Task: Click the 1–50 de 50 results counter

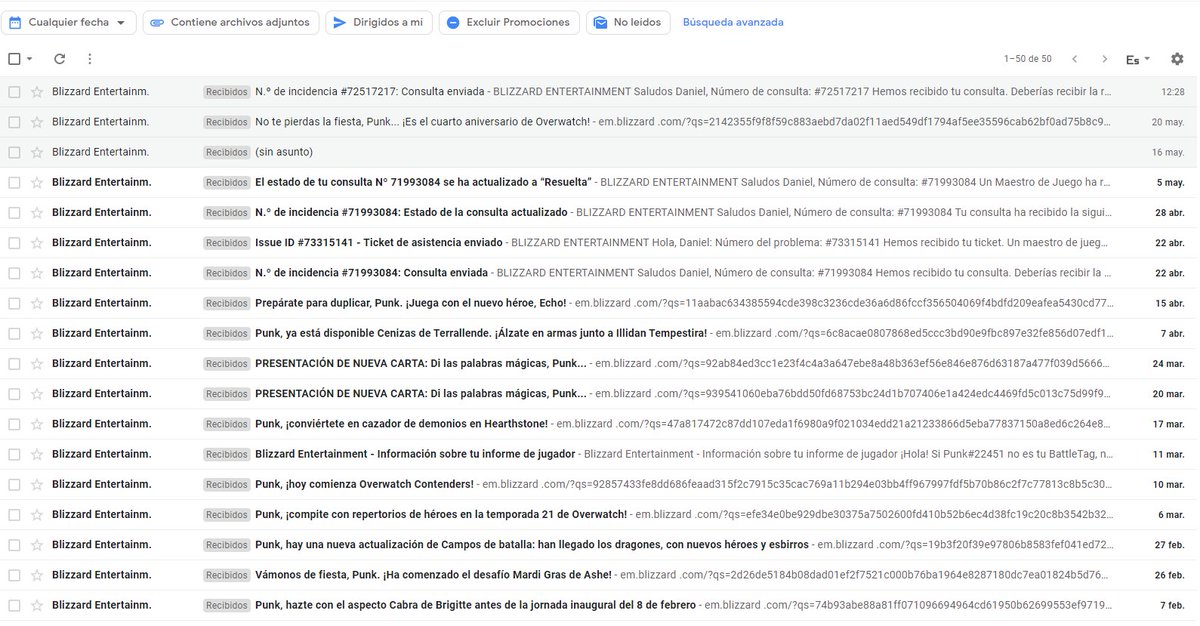Action: pyautogui.click(x=1028, y=60)
